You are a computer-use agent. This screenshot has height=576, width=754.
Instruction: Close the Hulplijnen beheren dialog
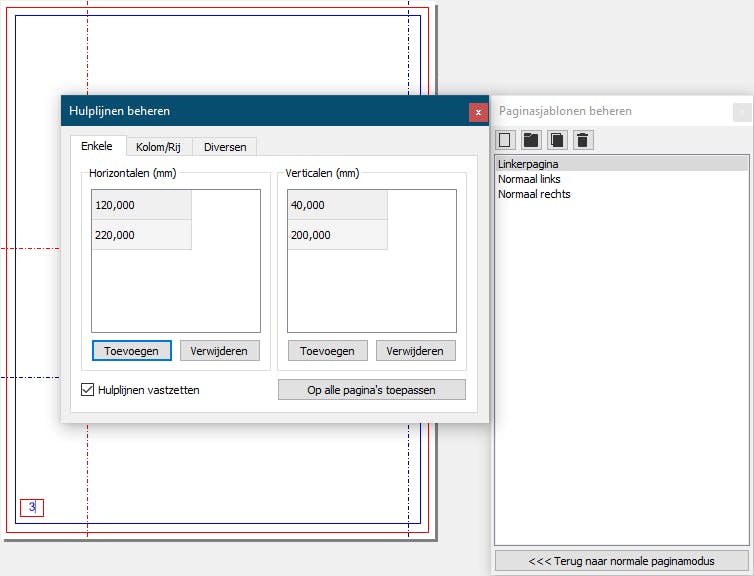478,112
